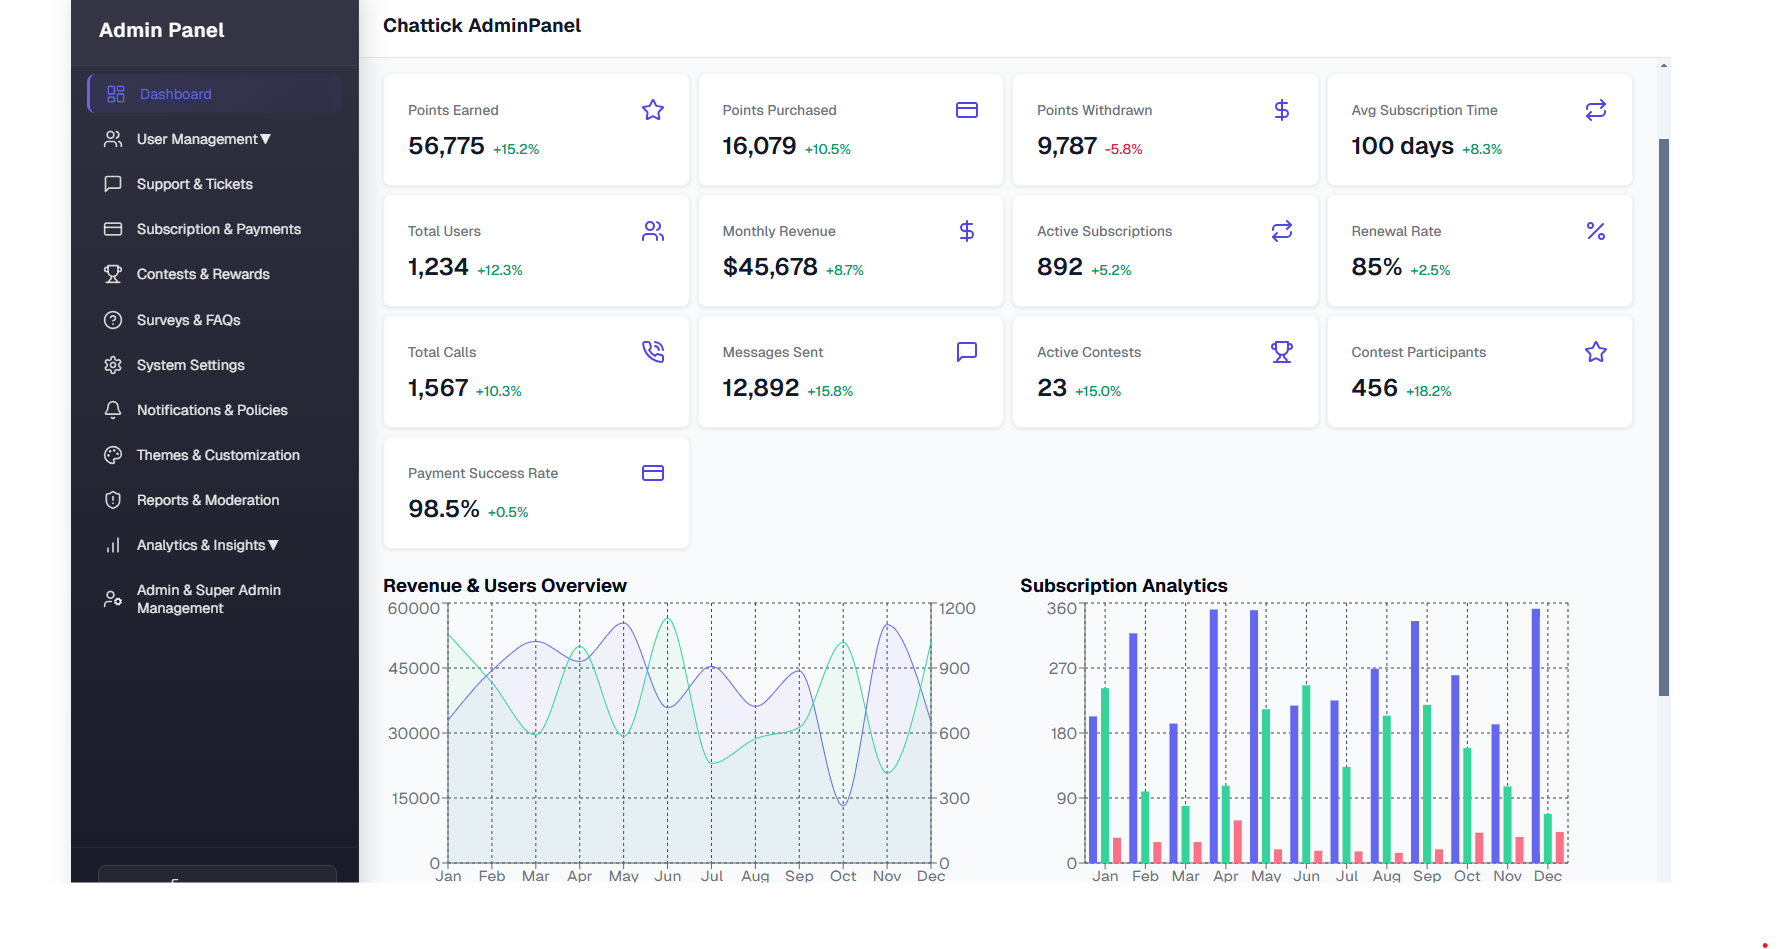
Task: Click the chat bubble icon on Messages Sent card
Action: pos(967,351)
